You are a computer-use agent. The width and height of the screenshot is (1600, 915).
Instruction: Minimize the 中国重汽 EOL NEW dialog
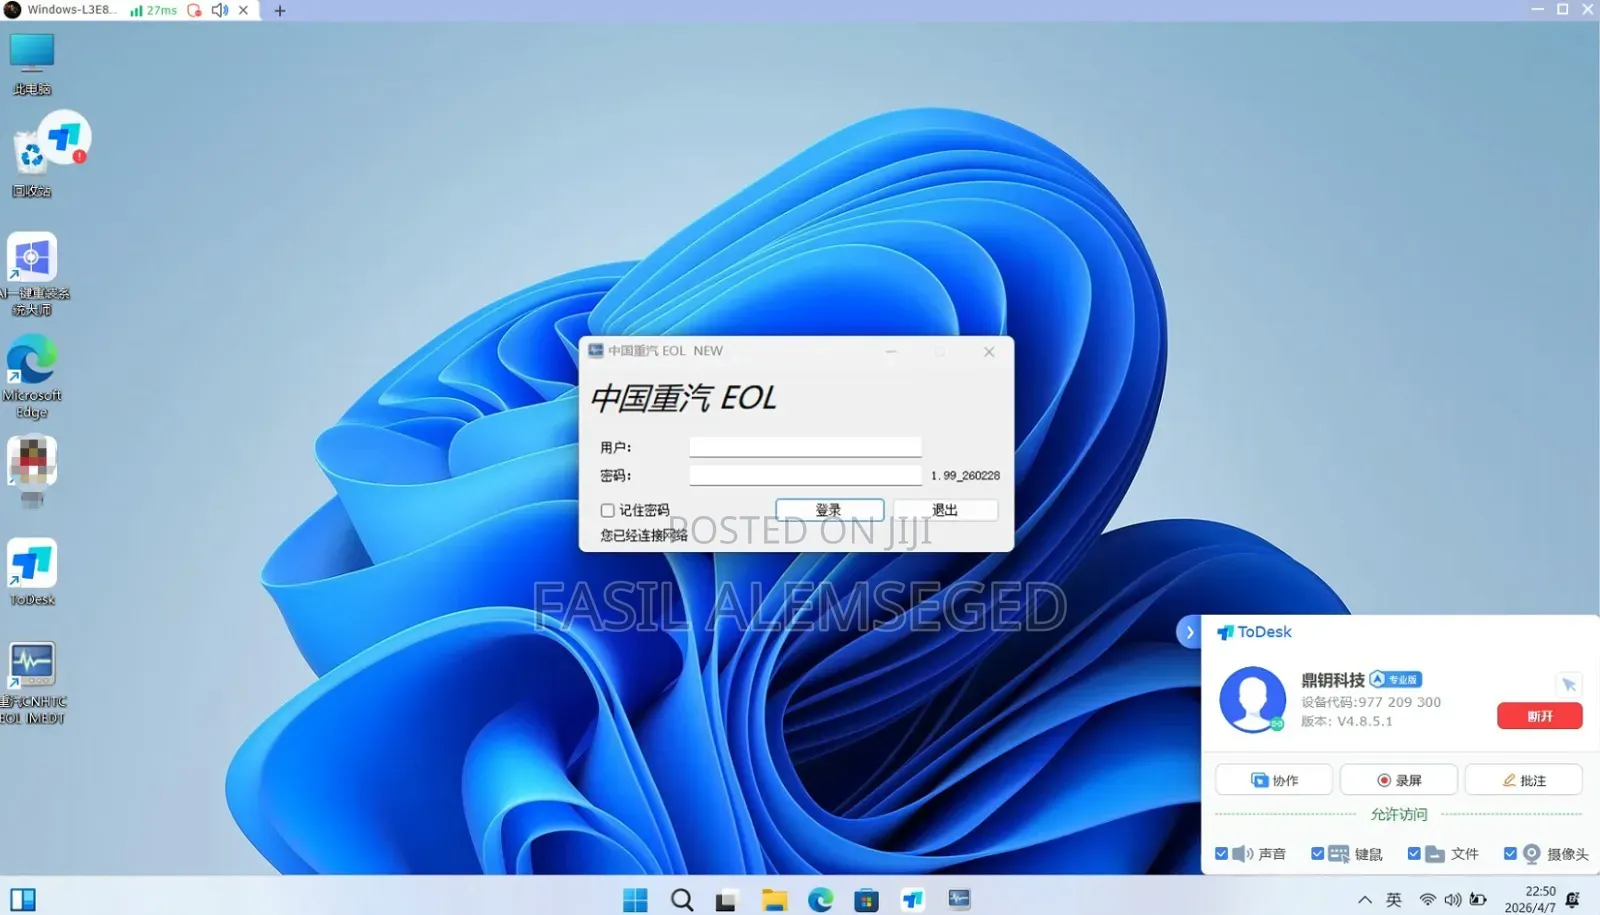[x=891, y=351]
